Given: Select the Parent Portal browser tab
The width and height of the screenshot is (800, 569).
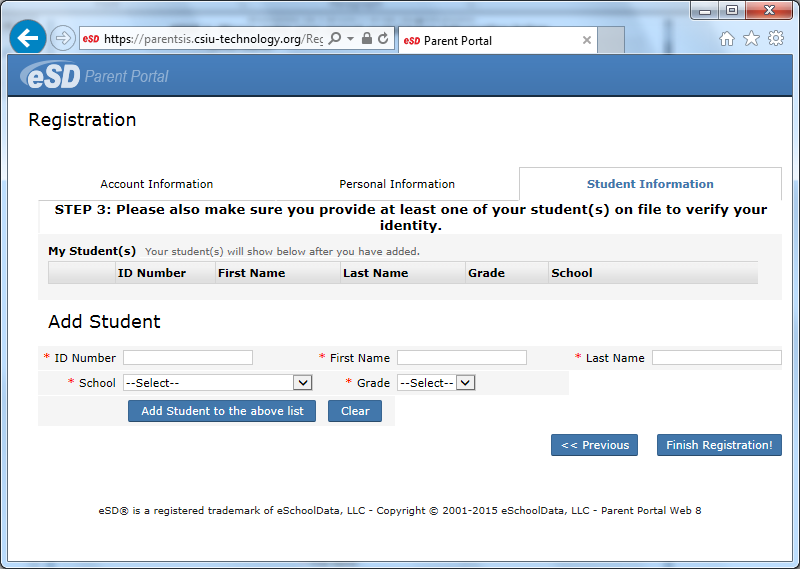Looking at the screenshot, I should 497,40.
